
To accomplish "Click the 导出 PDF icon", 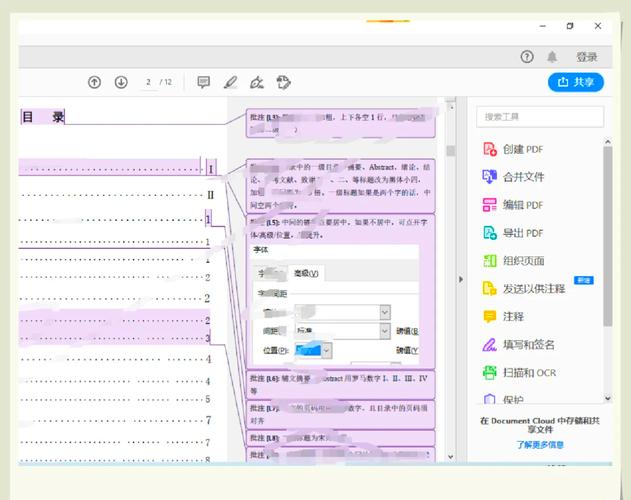I will (x=489, y=233).
